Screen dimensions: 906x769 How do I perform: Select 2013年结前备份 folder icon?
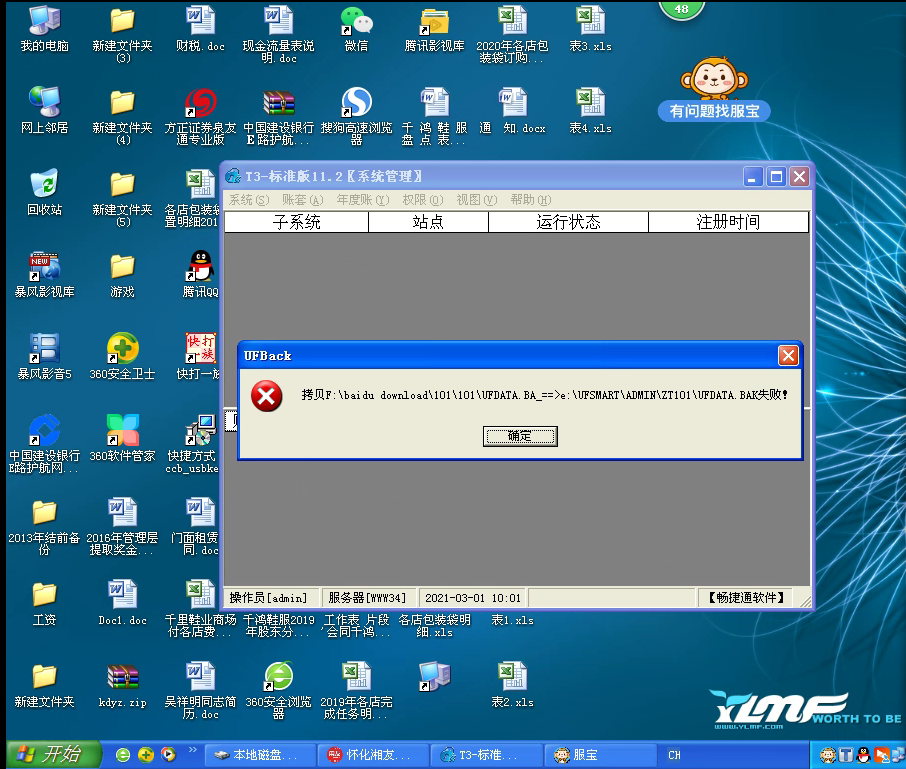click(x=44, y=526)
